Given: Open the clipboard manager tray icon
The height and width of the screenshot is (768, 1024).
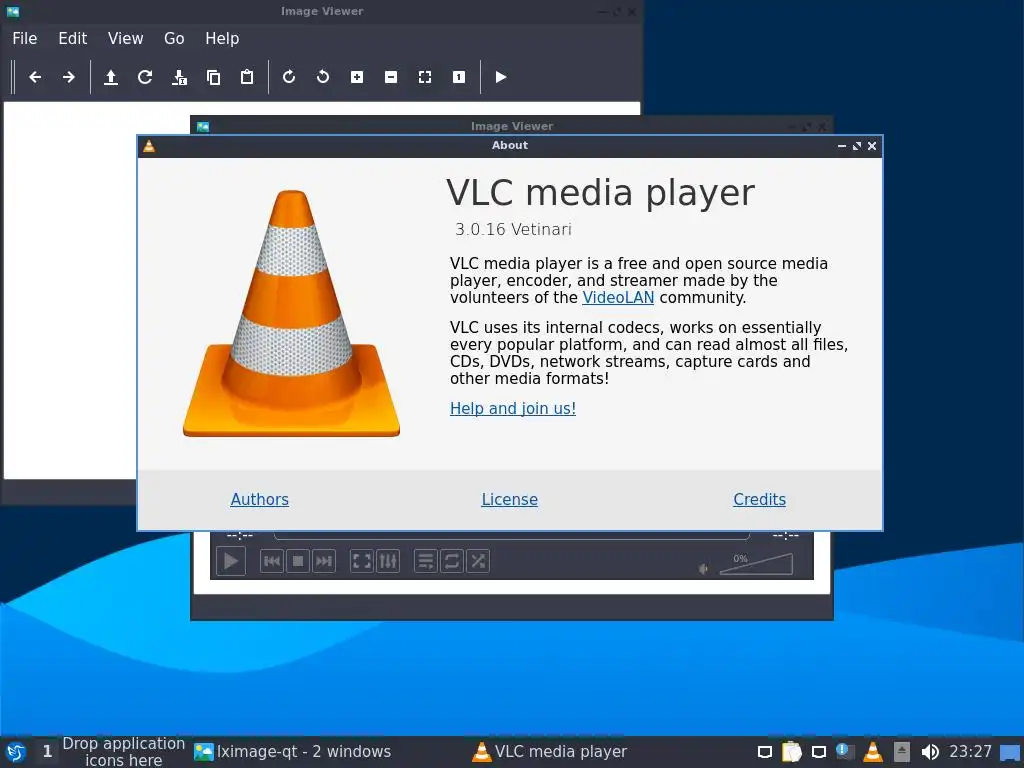Looking at the screenshot, I should [x=792, y=752].
